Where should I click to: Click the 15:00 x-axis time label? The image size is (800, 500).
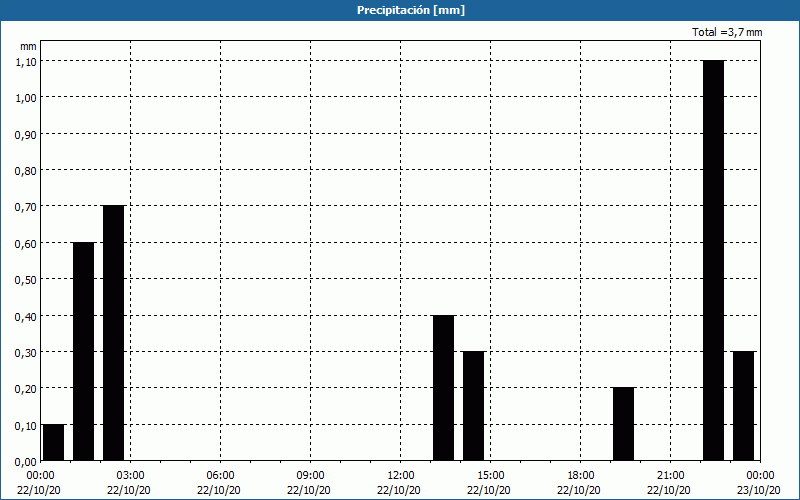tap(491, 475)
